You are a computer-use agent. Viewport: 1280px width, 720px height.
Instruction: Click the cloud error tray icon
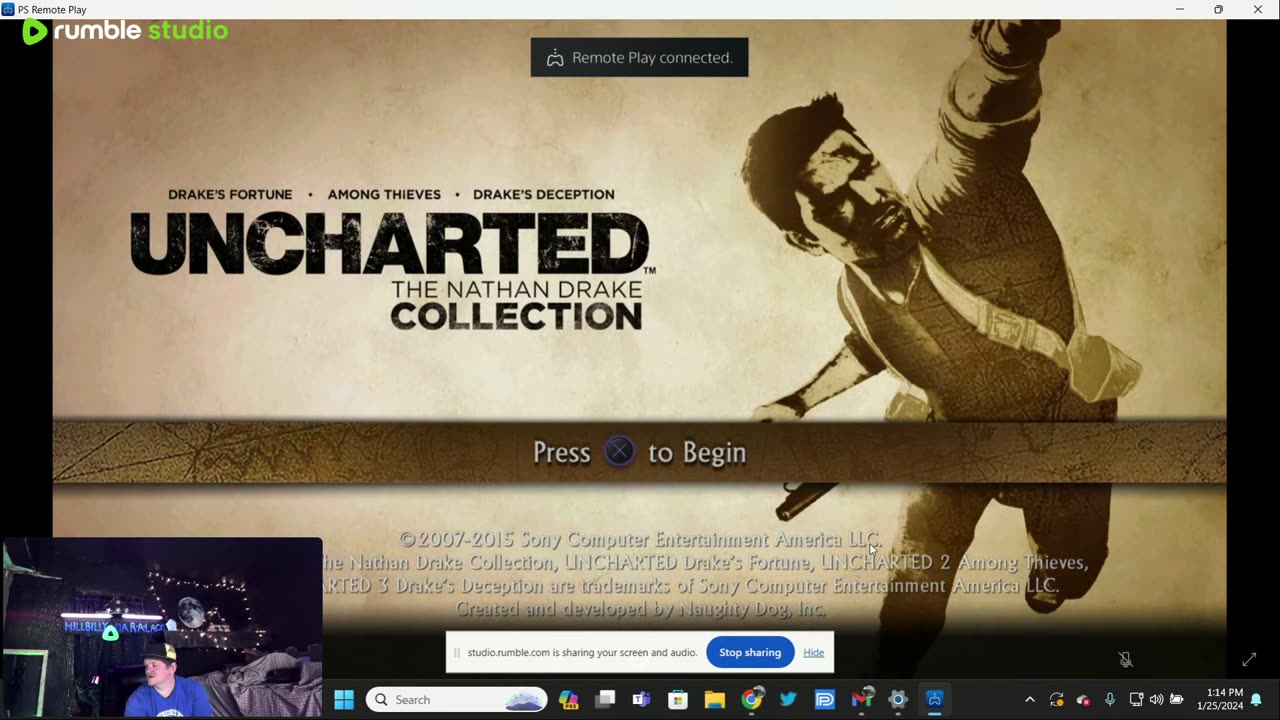click(x=1083, y=700)
